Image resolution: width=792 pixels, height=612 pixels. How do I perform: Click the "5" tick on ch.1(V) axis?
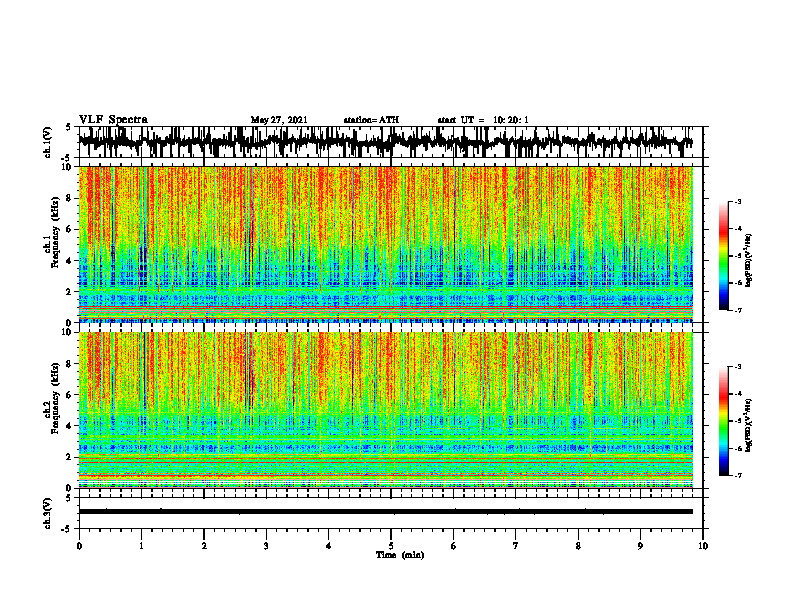tap(69, 127)
